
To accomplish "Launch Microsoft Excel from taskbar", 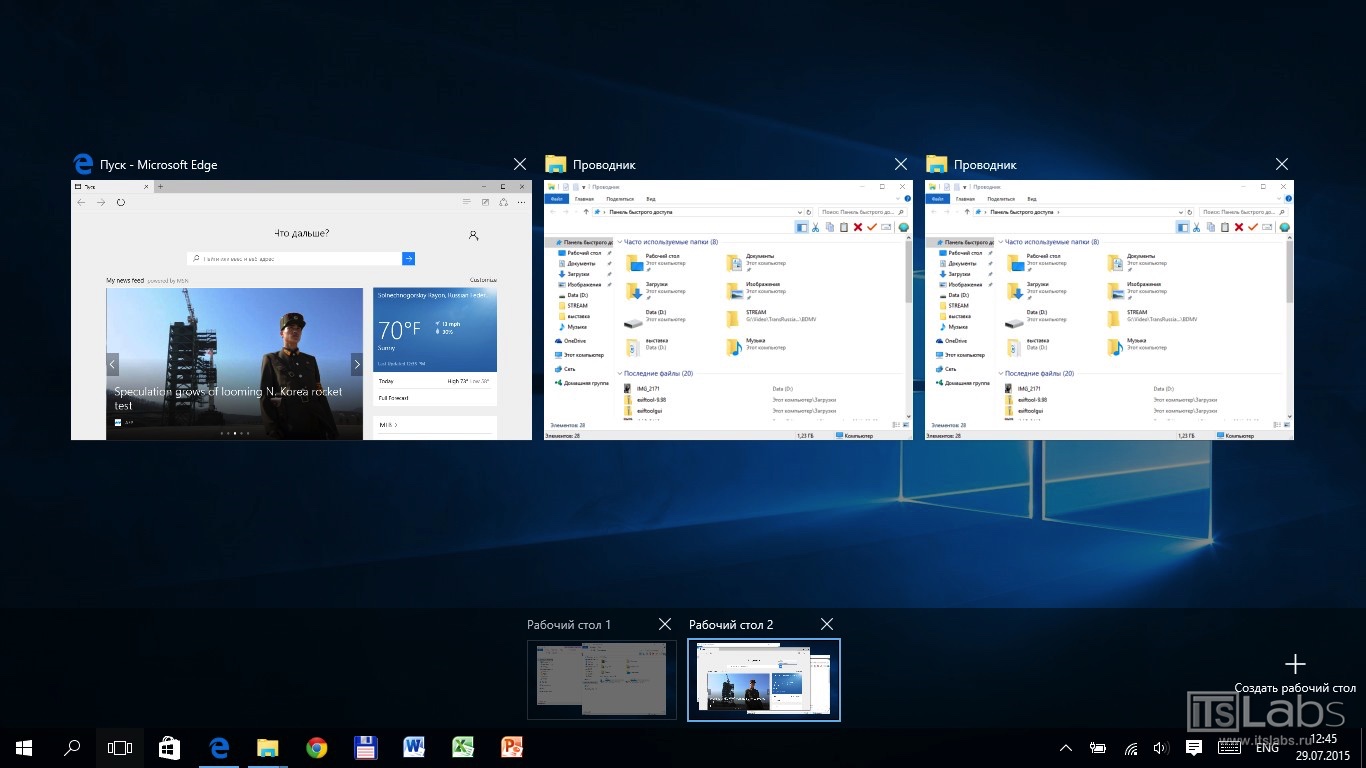I will (463, 747).
